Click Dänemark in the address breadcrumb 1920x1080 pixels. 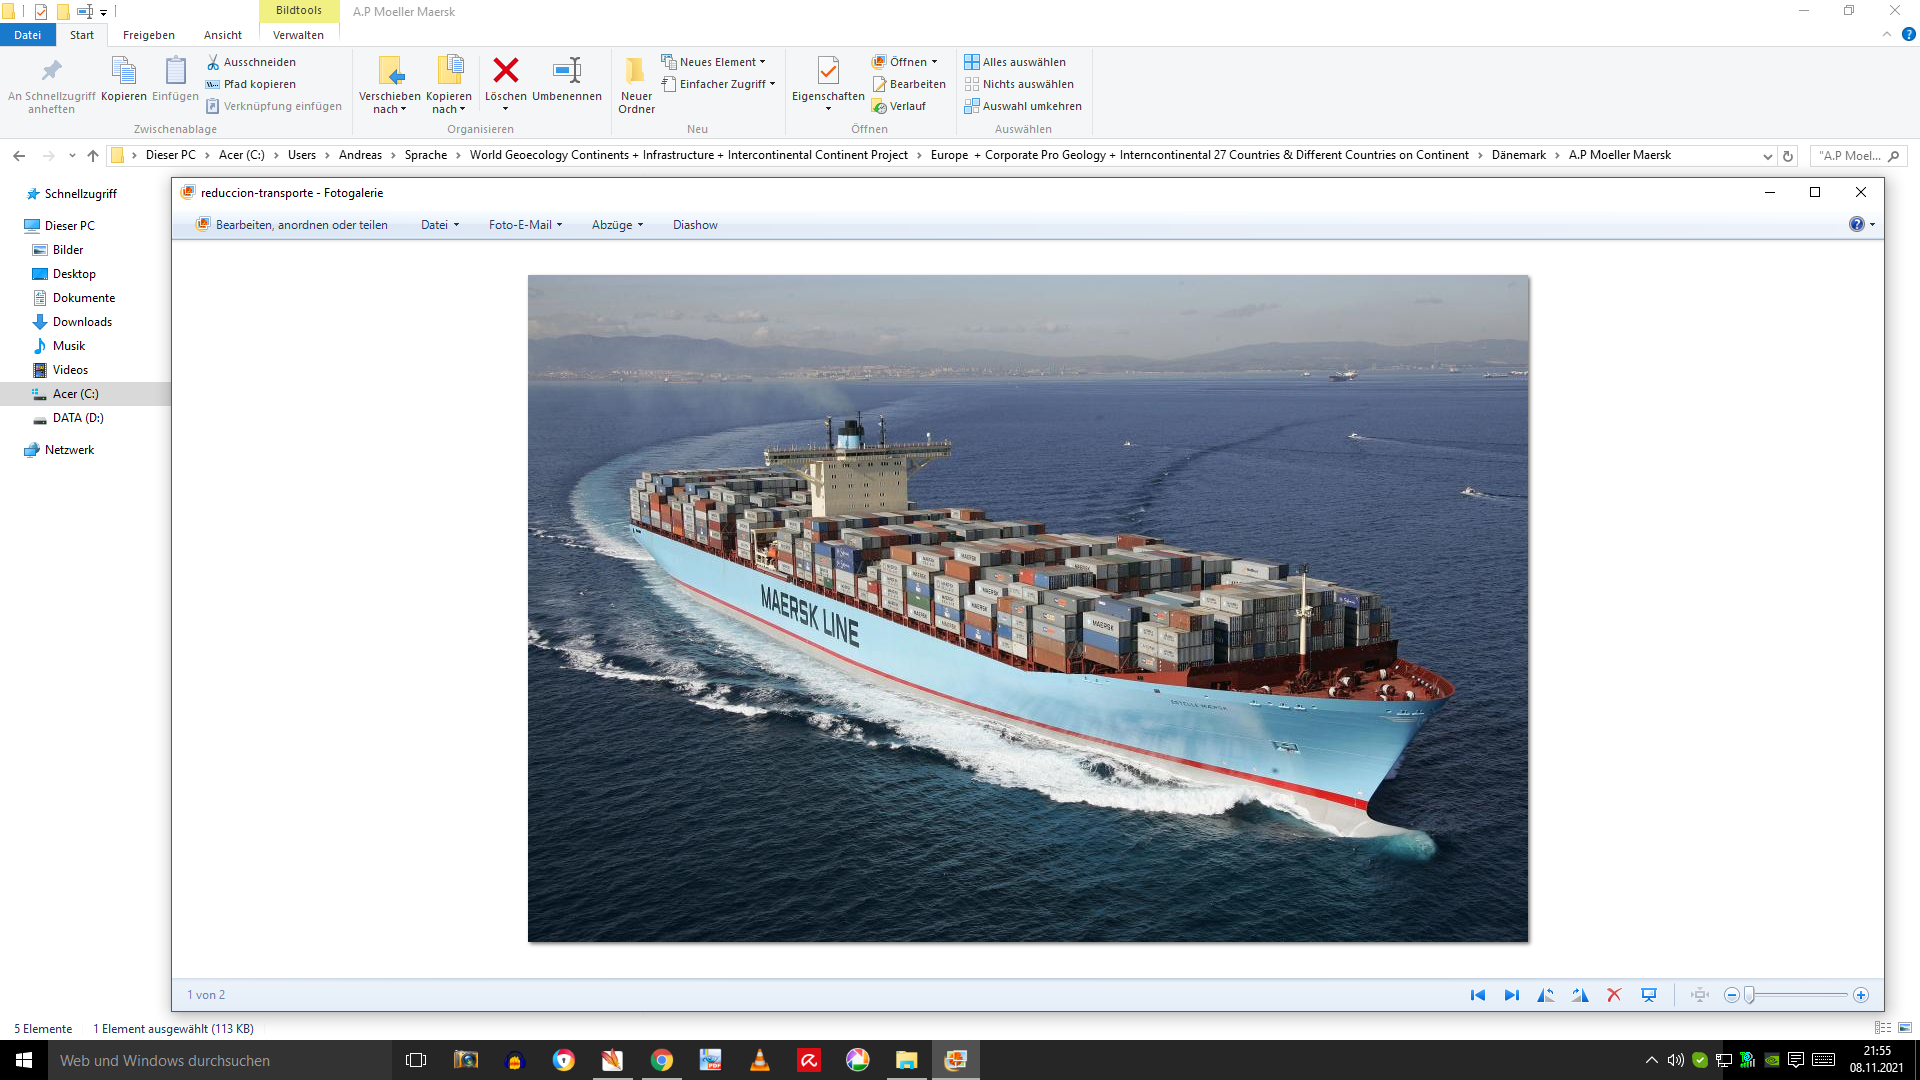click(1518, 155)
